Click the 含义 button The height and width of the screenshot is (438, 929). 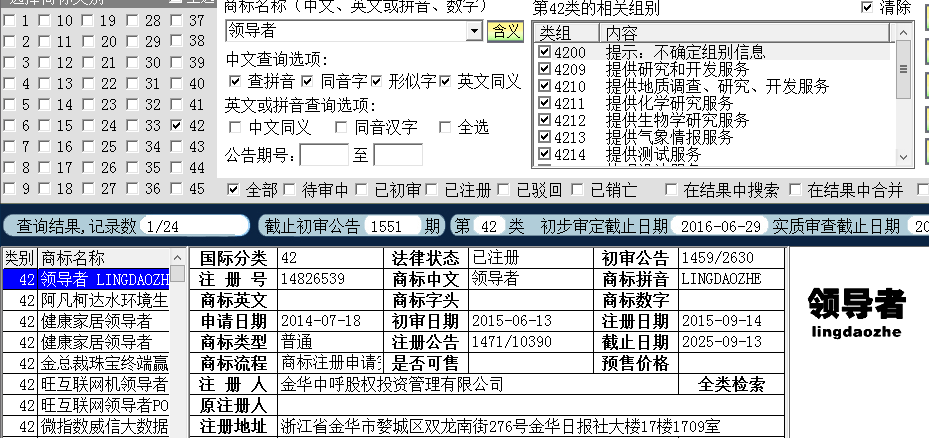coord(505,31)
